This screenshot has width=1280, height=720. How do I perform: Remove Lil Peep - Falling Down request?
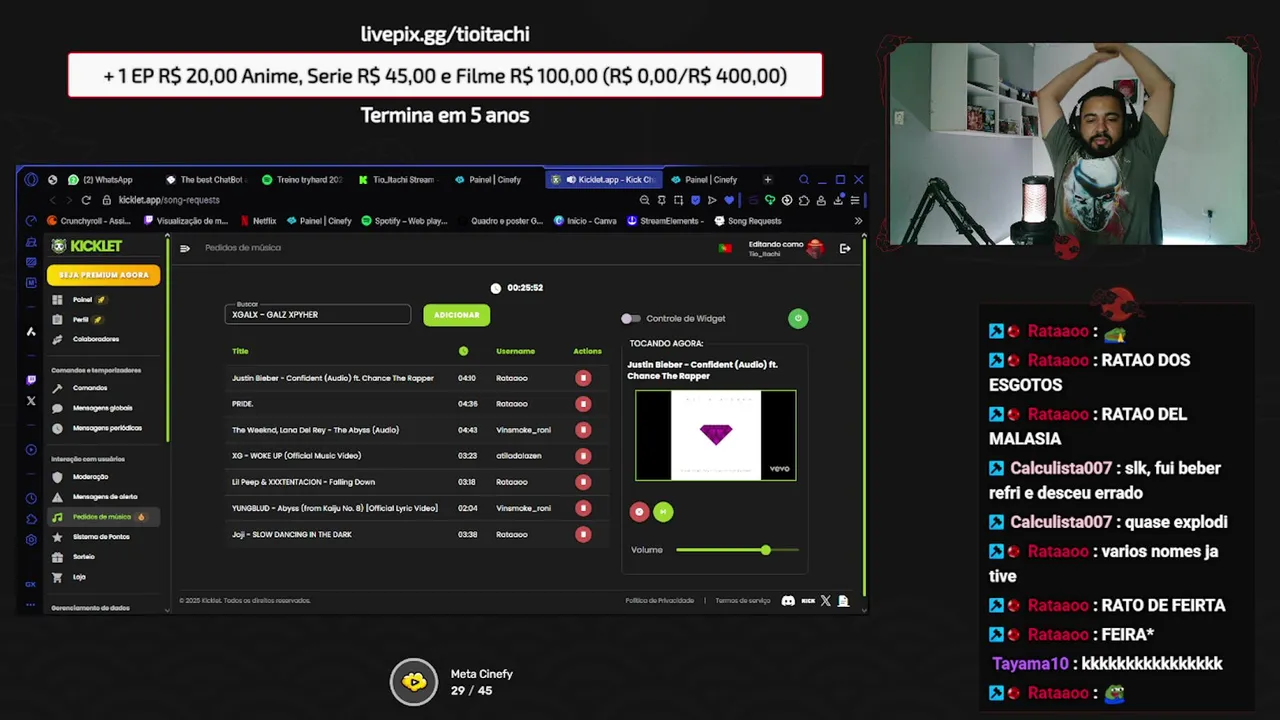[583, 482]
